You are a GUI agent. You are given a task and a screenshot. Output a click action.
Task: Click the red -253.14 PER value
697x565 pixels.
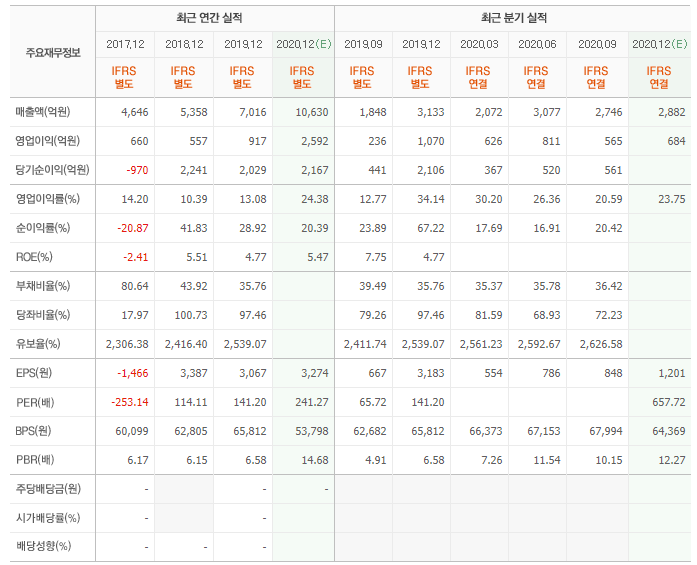130,402
